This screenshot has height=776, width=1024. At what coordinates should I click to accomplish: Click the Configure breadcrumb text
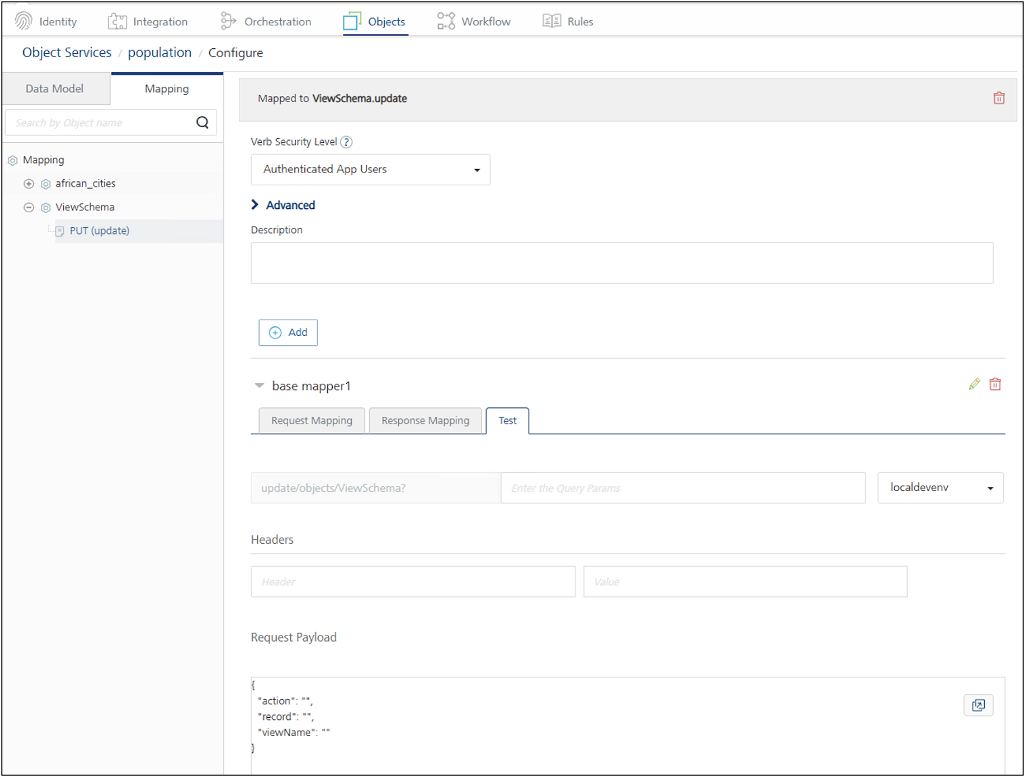236,53
